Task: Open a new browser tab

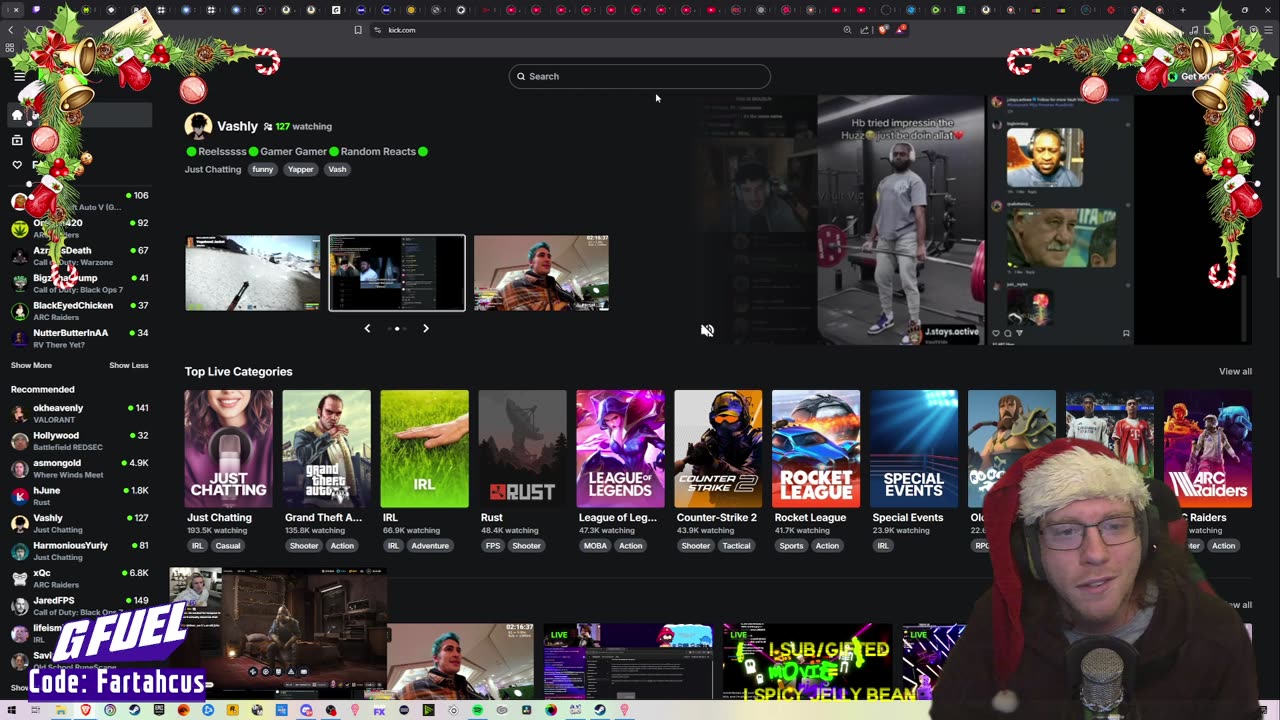Action: [1183, 10]
